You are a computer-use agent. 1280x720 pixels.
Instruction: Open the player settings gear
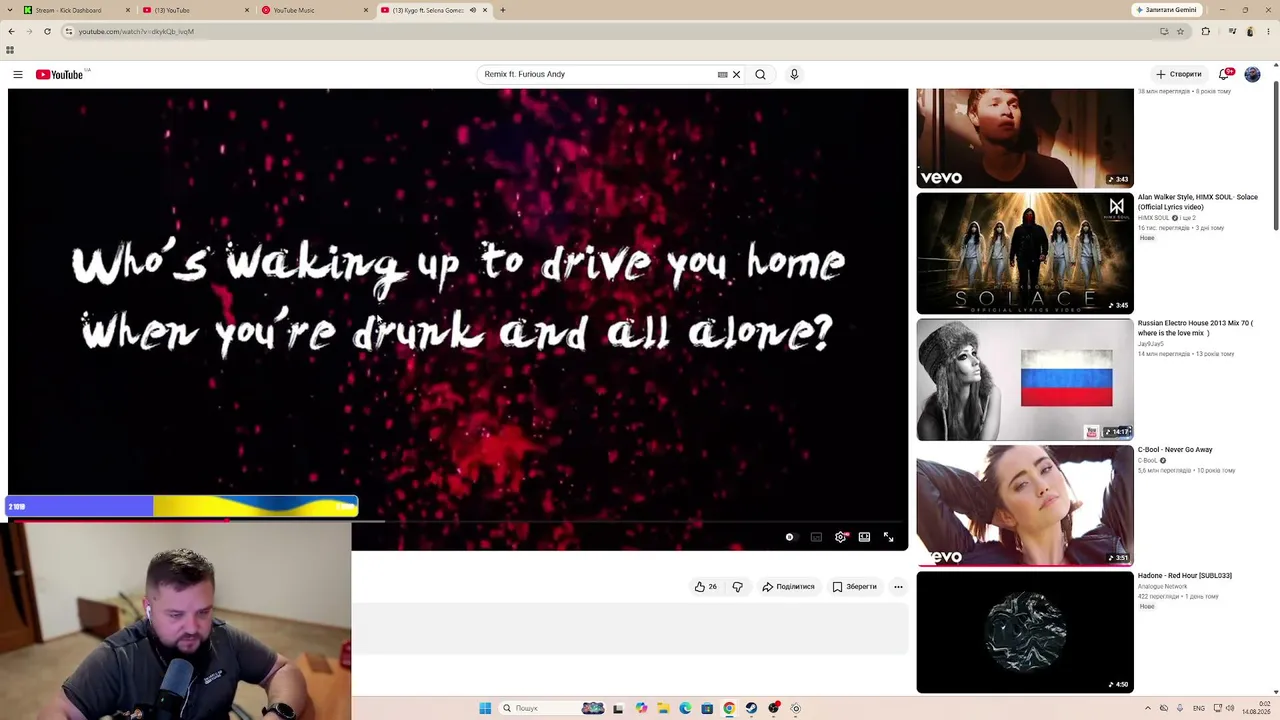[840, 537]
